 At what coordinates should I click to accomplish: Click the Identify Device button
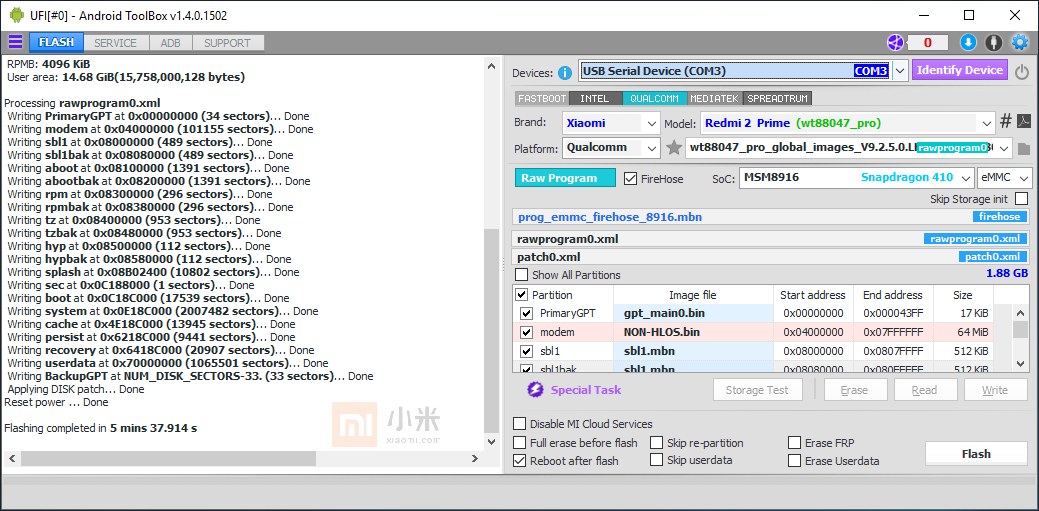click(959, 70)
